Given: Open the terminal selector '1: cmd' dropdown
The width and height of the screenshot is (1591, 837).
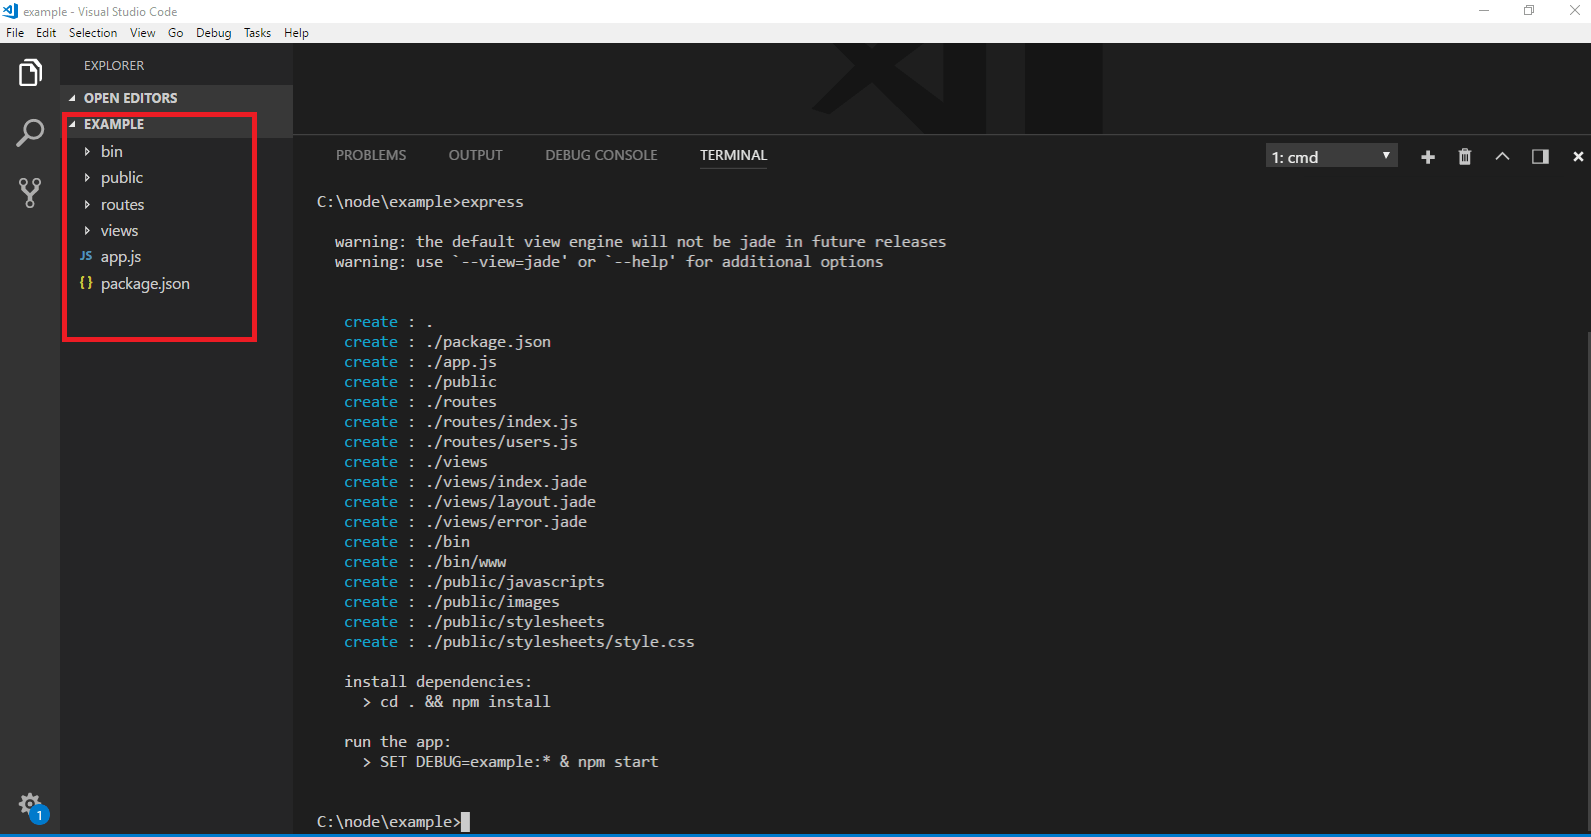Looking at the screenshot, I should point(1331,156).
